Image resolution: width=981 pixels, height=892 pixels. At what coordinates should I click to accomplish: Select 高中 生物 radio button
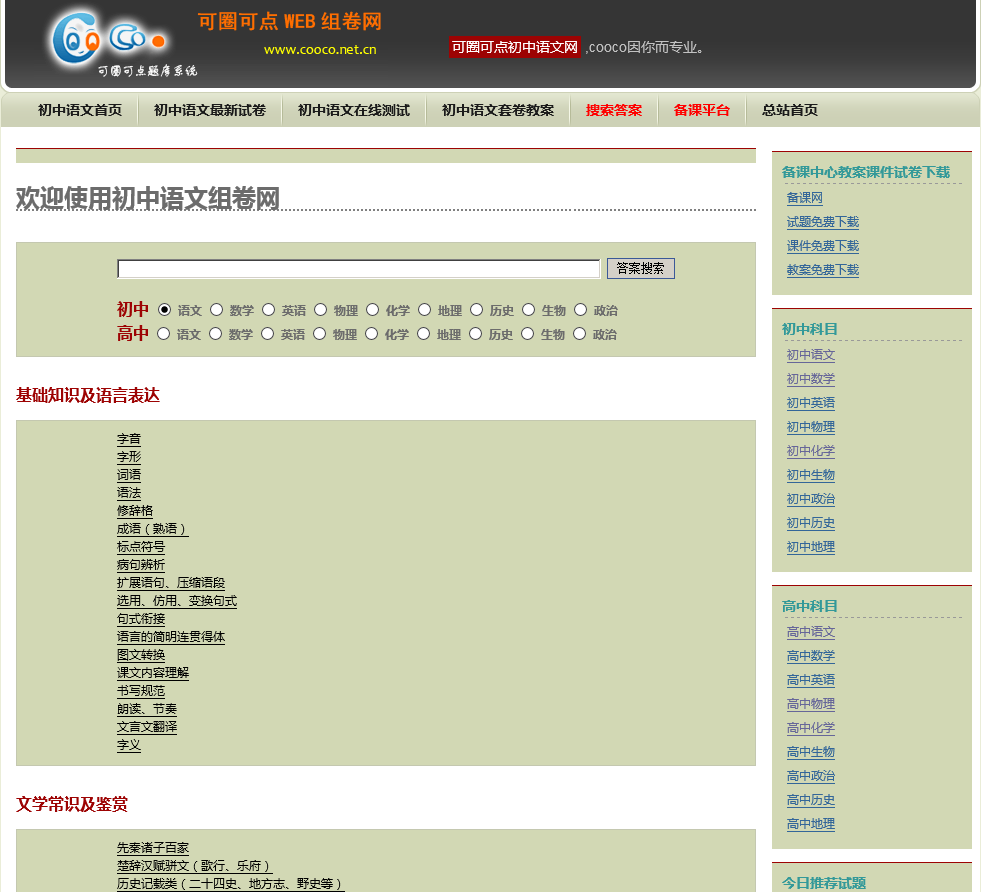(527, 334)
